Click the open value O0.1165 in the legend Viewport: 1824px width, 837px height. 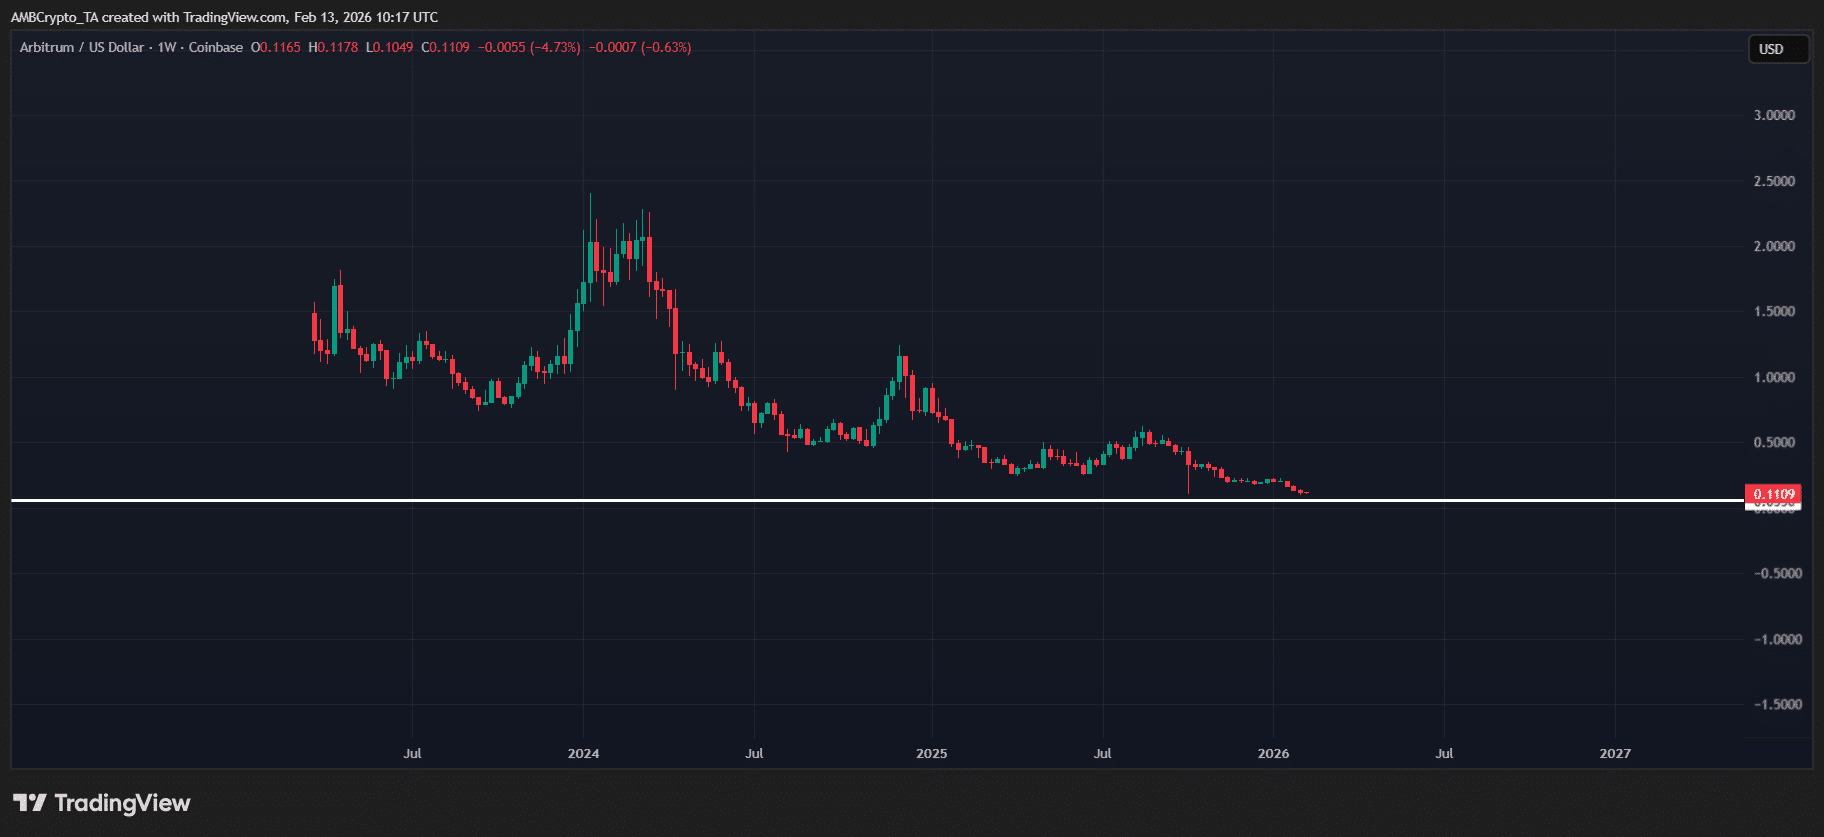275,47
